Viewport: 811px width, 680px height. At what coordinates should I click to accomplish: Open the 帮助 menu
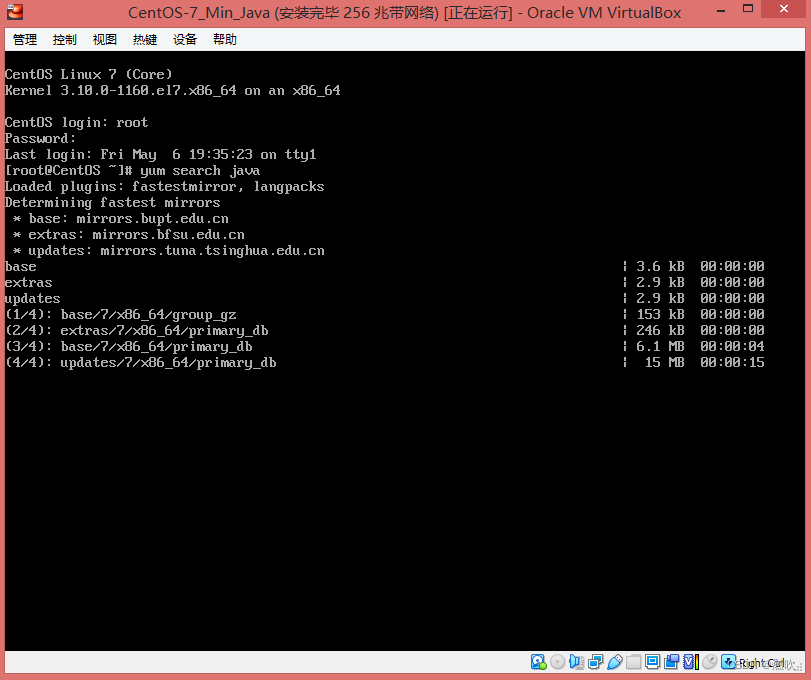(225, 39)
